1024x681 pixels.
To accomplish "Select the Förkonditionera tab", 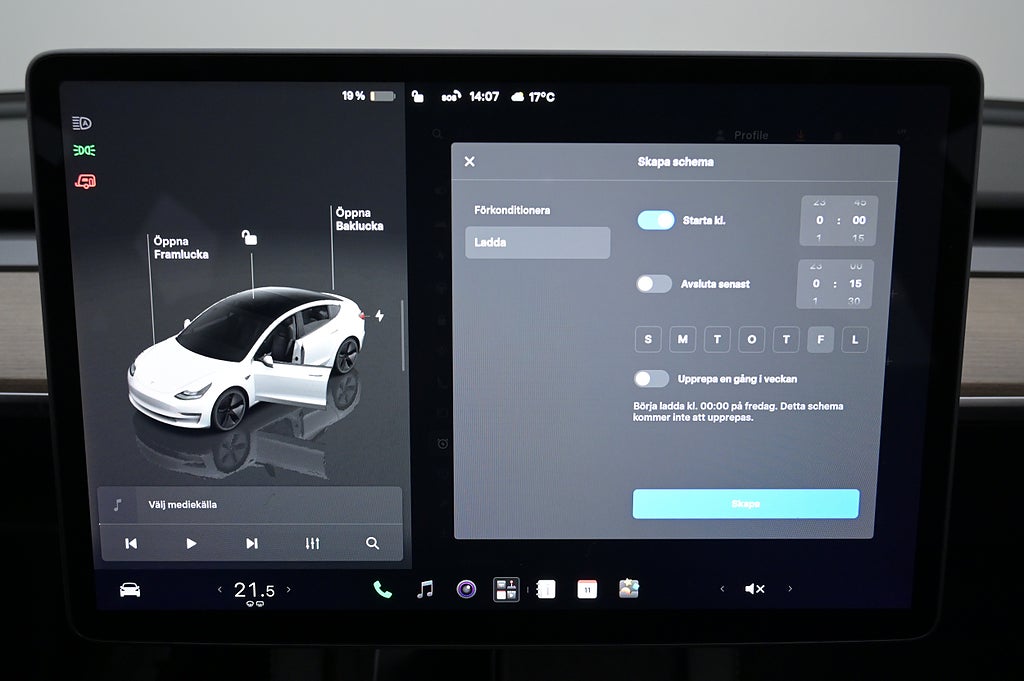I will pyautogui.click(x=512, y=210).
